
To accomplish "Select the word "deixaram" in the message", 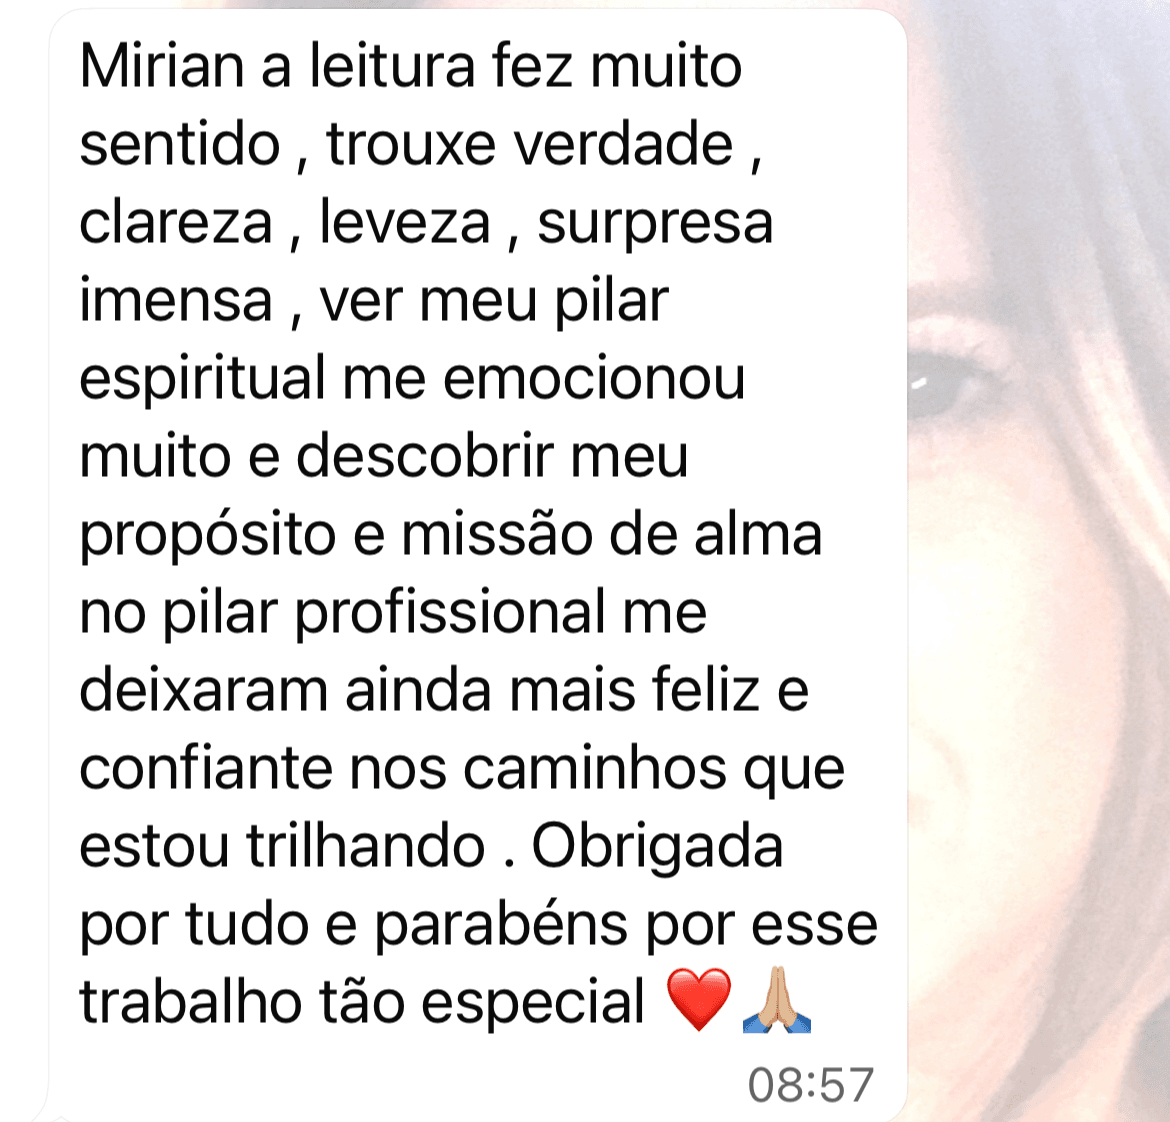I will [204, 691].
